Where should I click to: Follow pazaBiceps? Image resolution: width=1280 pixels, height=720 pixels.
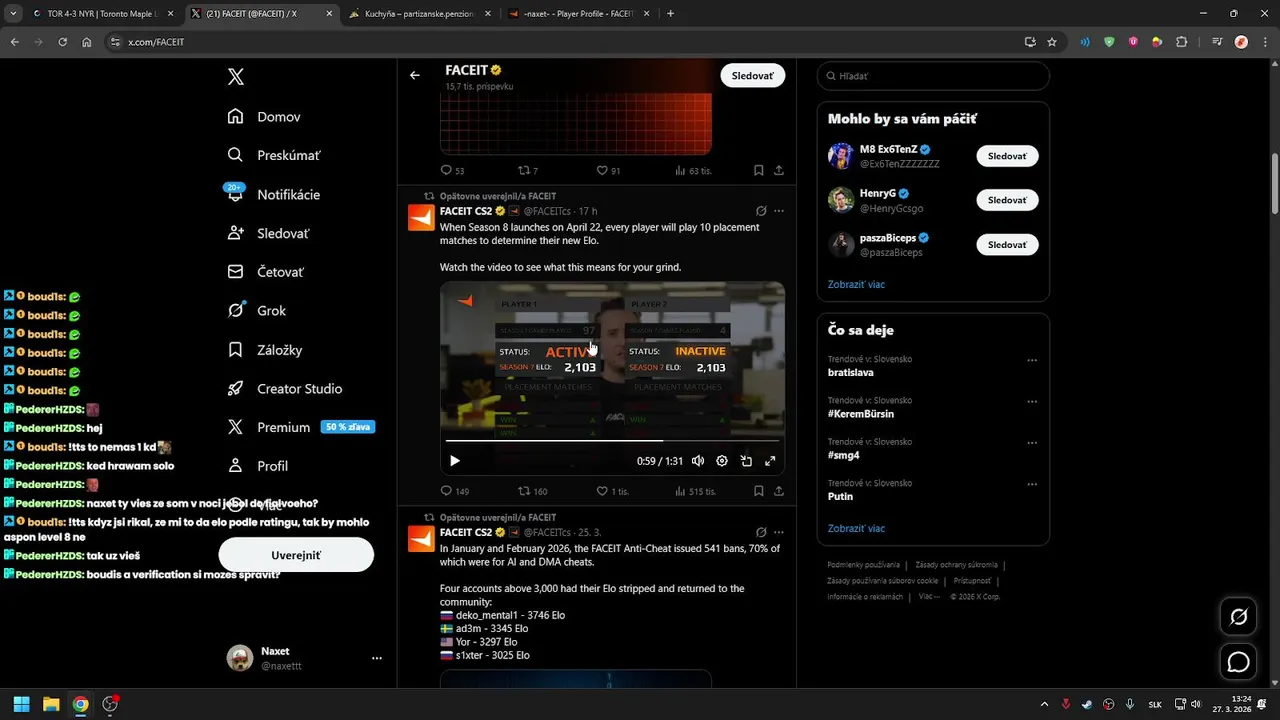pyautogui.click(x=1007, y=244)
